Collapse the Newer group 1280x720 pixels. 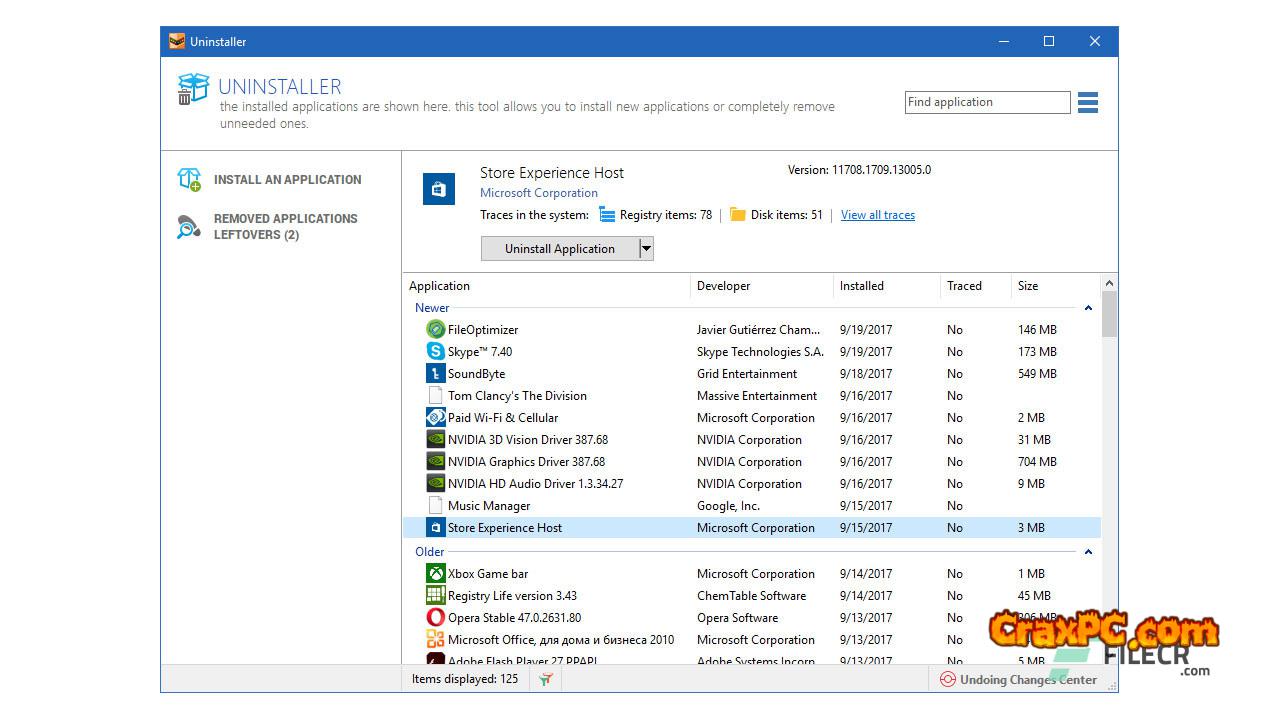(1088, 308)
